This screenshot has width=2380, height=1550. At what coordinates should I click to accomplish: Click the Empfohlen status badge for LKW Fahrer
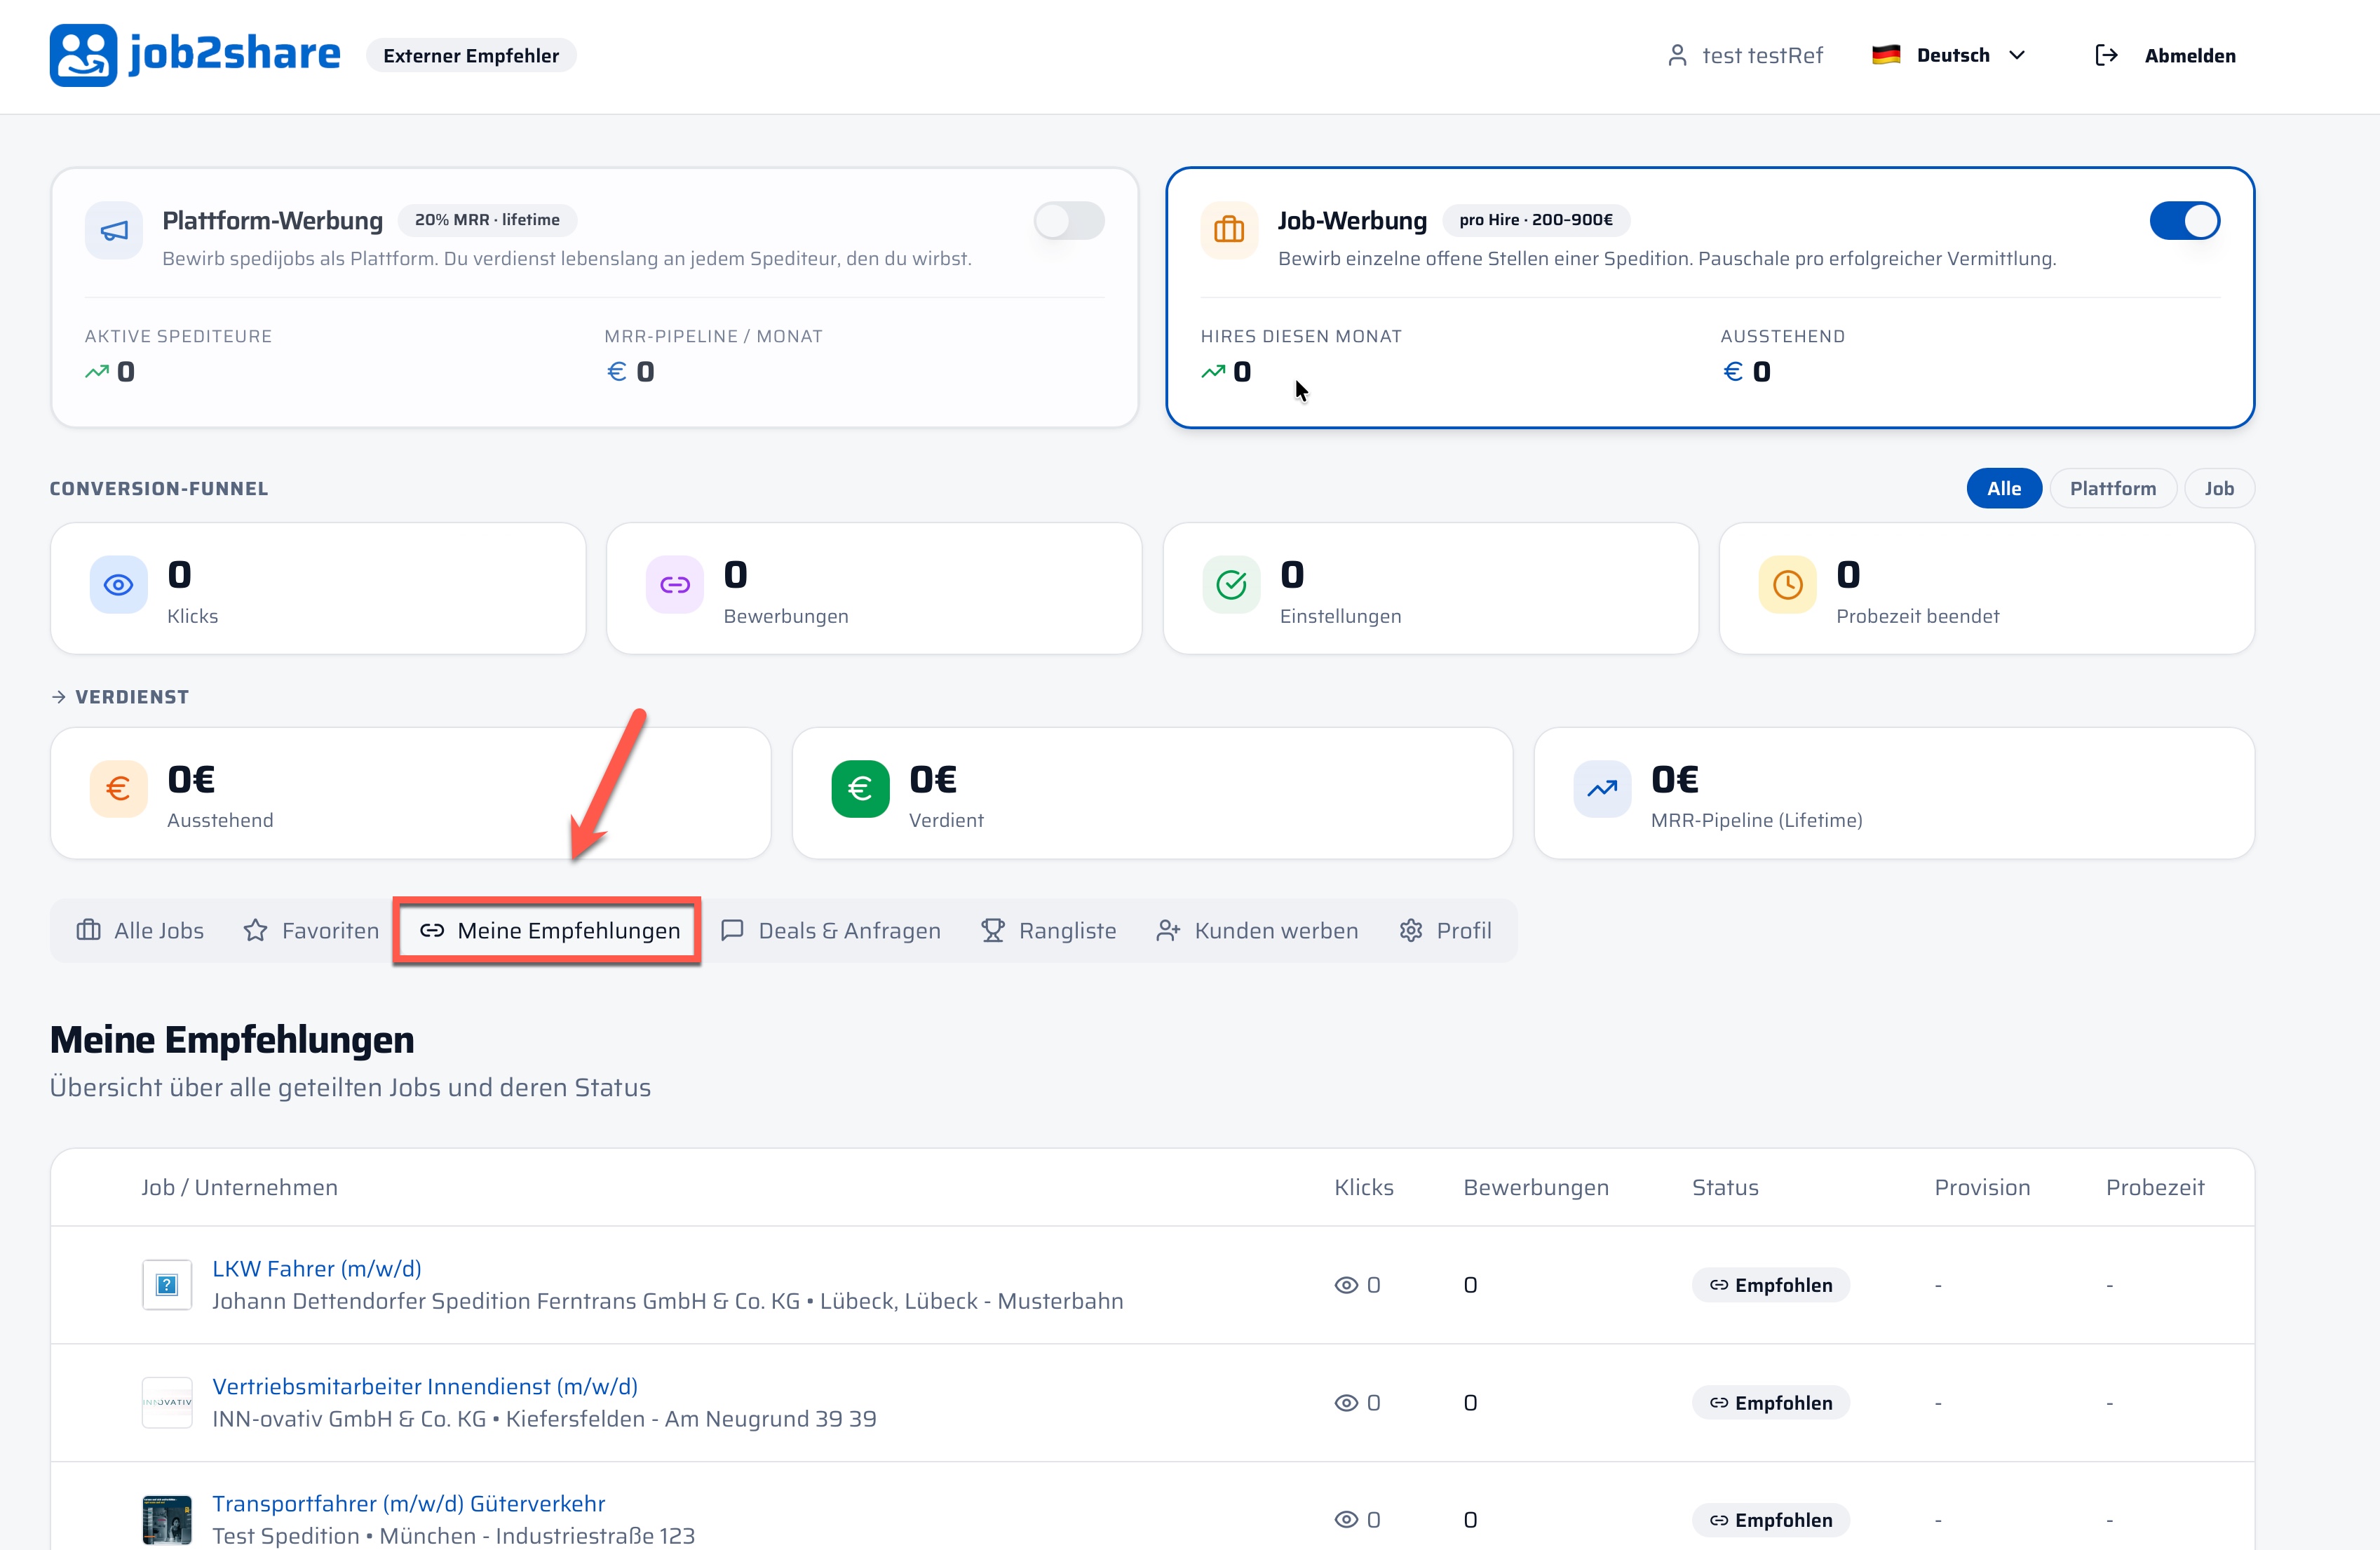coord(1771,1285)
